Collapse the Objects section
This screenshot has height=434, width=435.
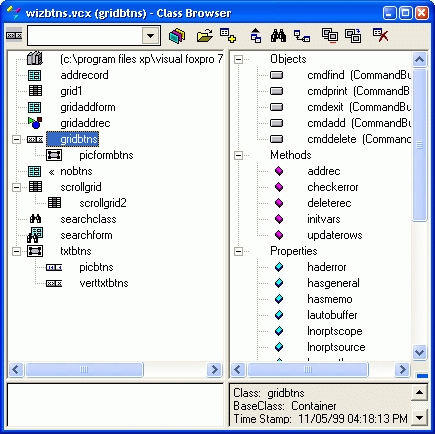[238, 59]
